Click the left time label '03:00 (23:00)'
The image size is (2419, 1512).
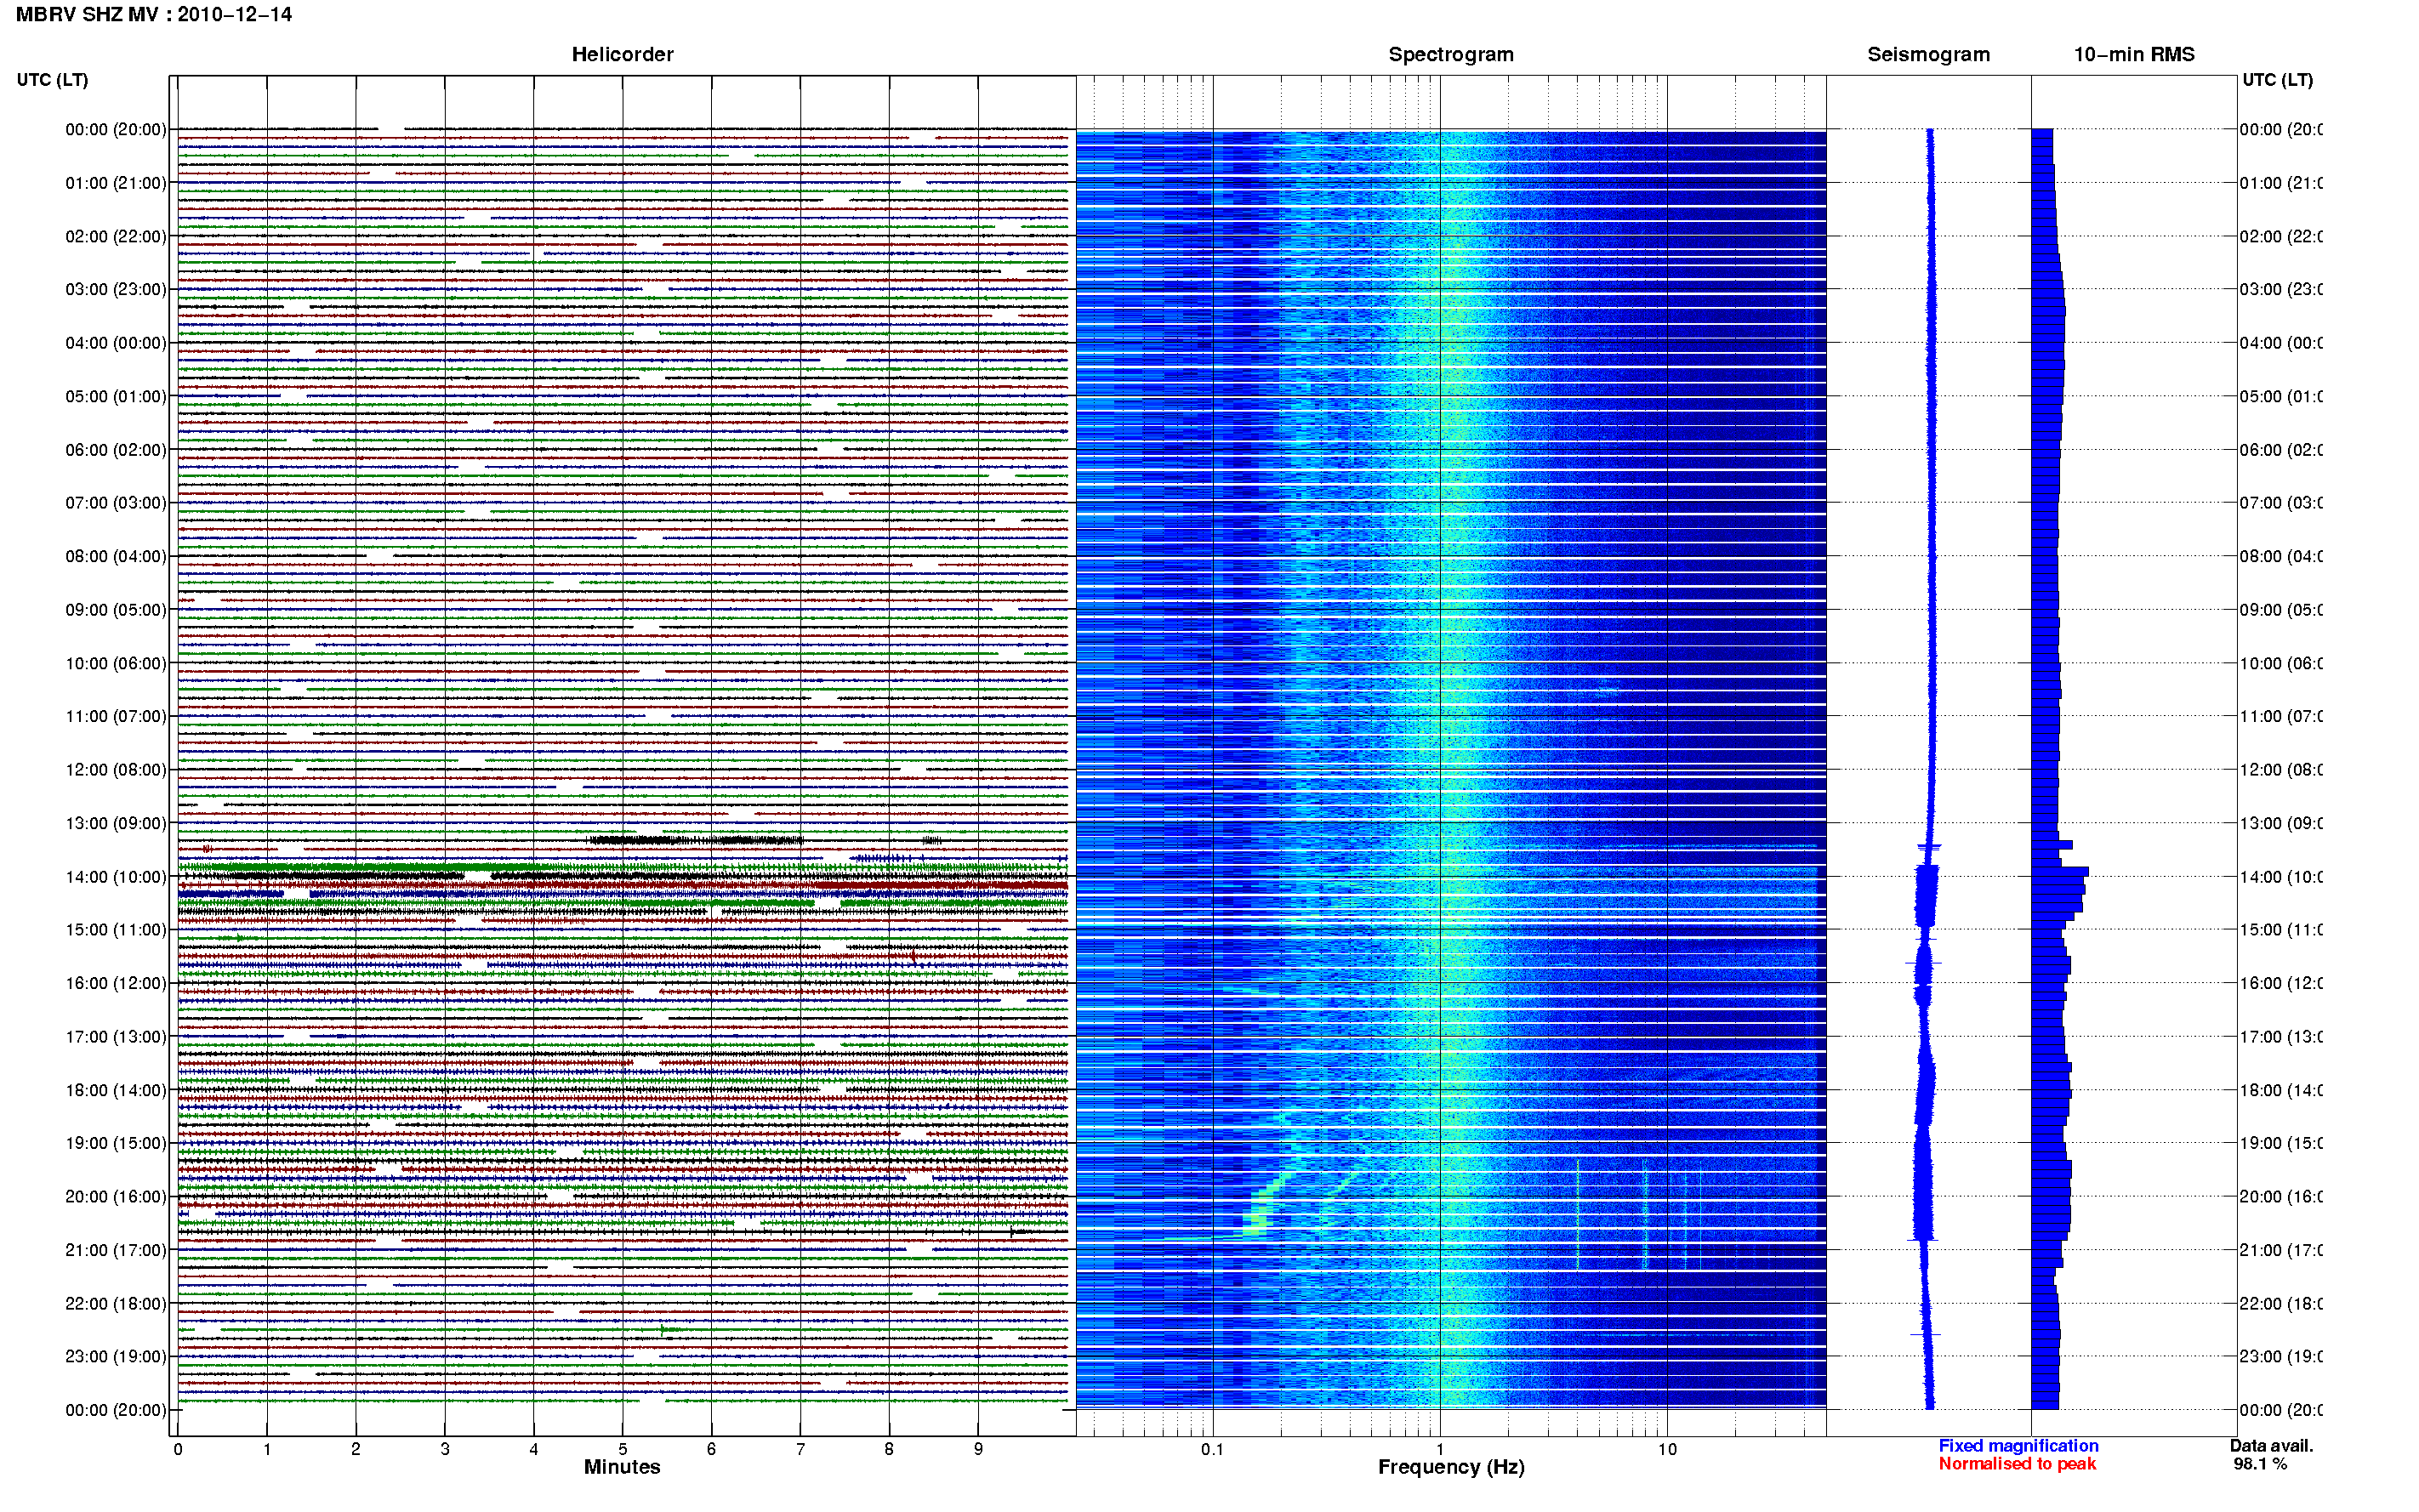116,289
